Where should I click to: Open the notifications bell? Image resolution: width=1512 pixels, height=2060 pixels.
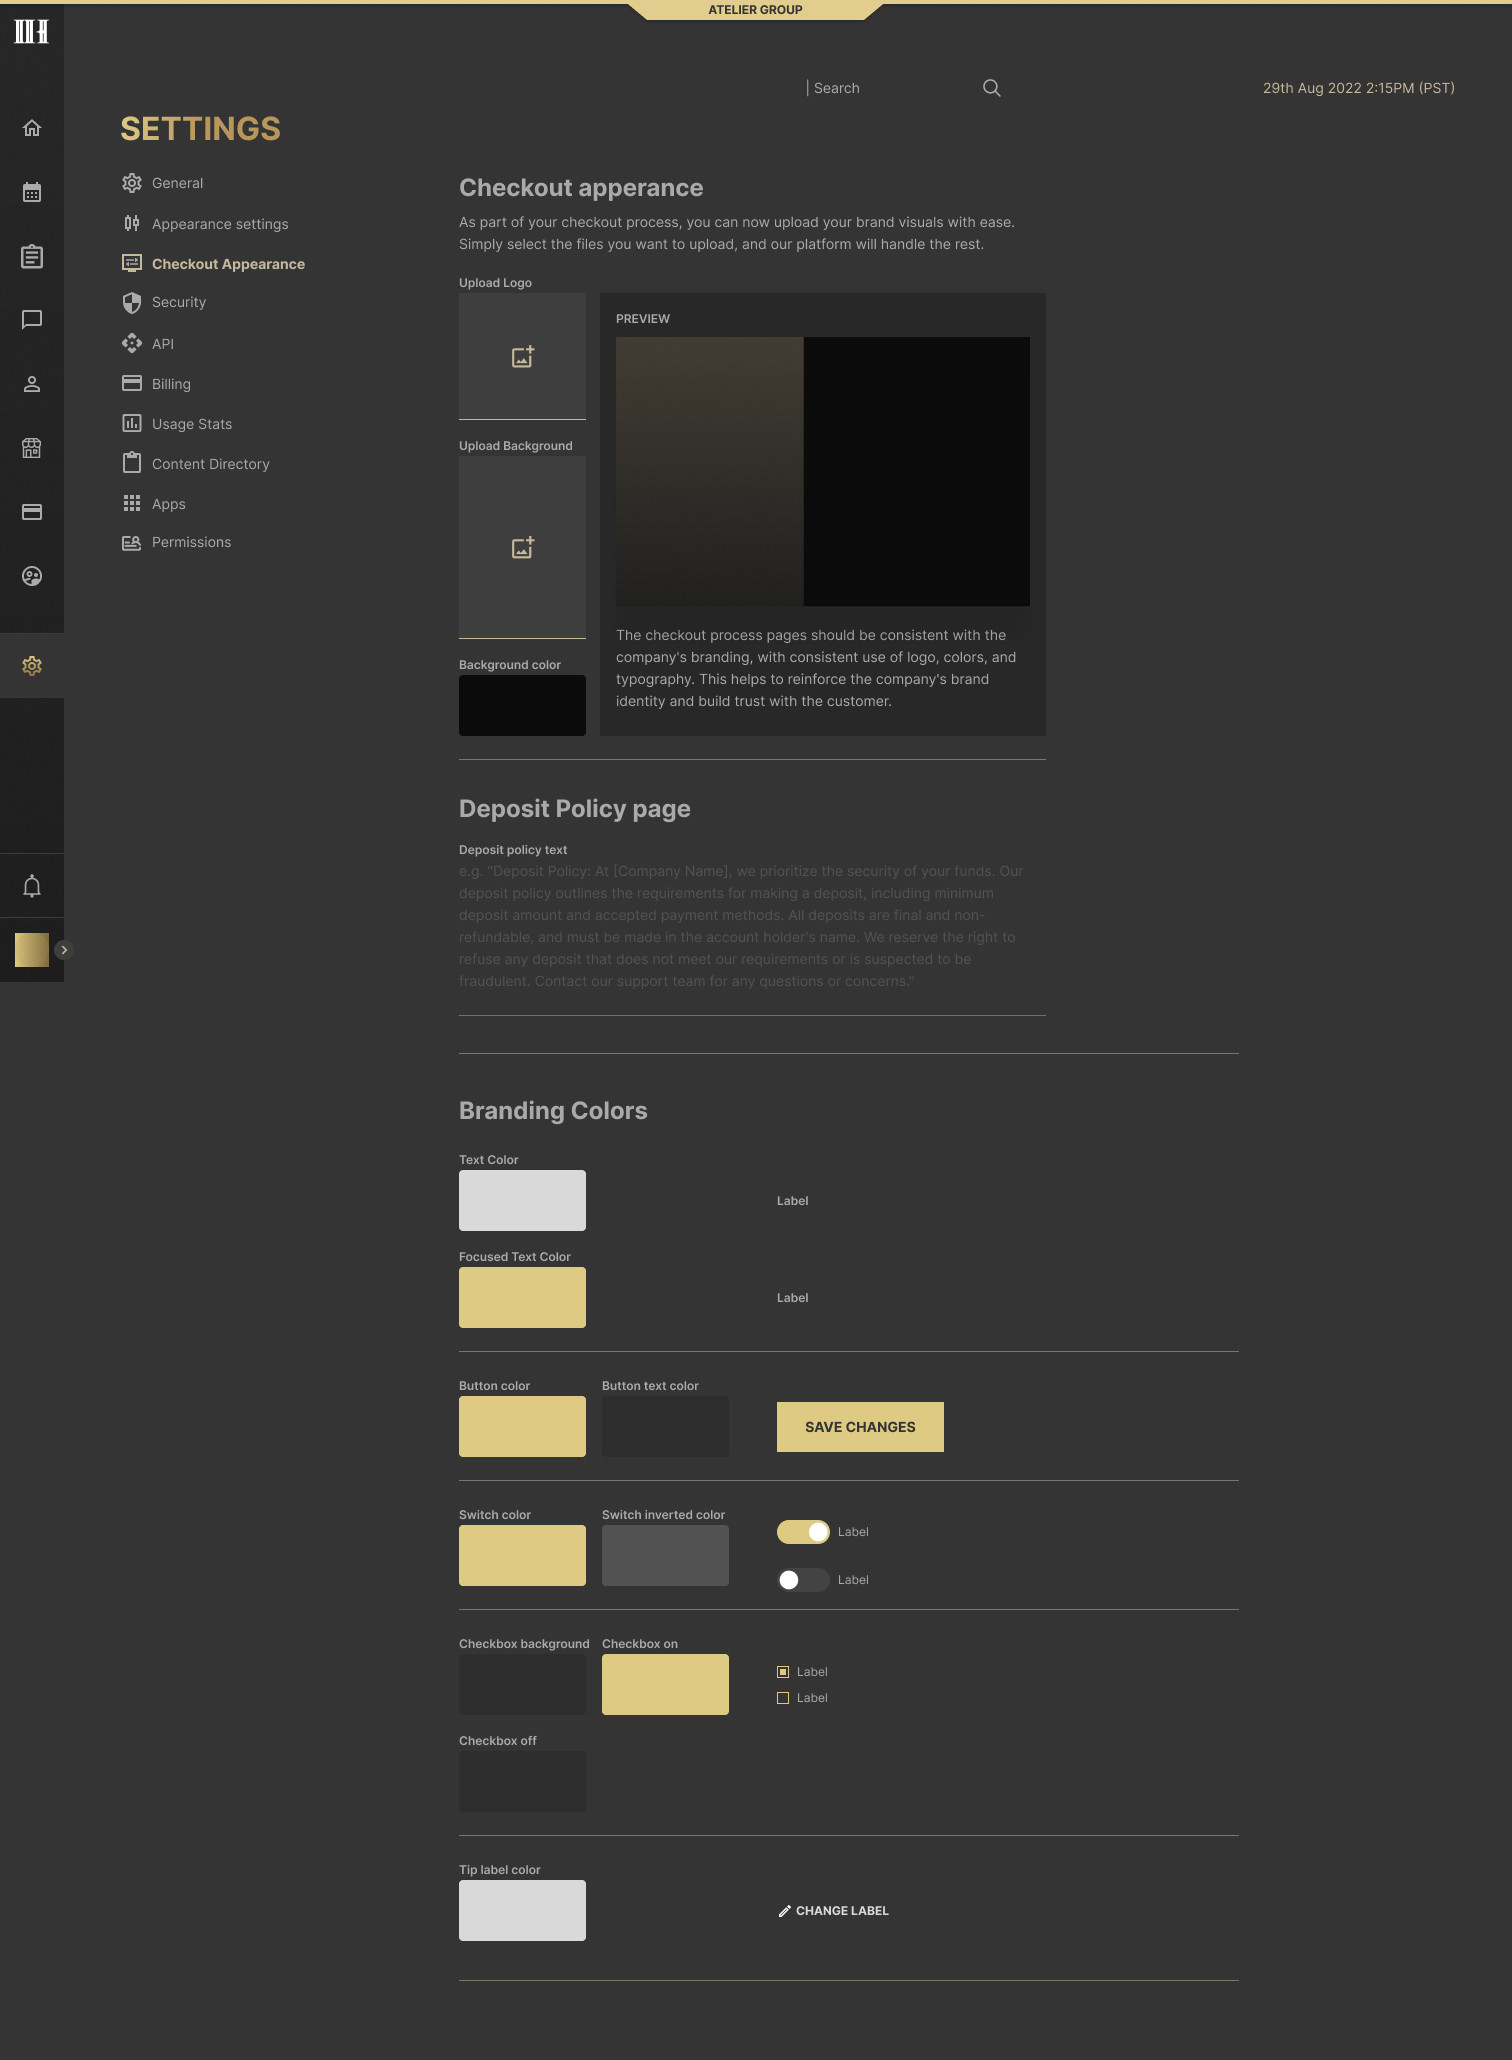point(32,886)
